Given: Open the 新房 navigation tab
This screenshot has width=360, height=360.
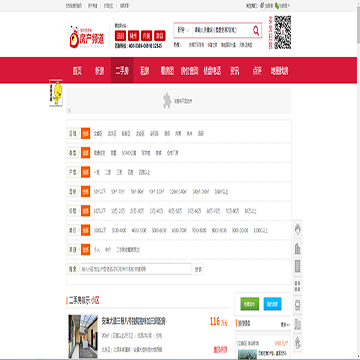Looking at the screenshot, I should point(99,71).
